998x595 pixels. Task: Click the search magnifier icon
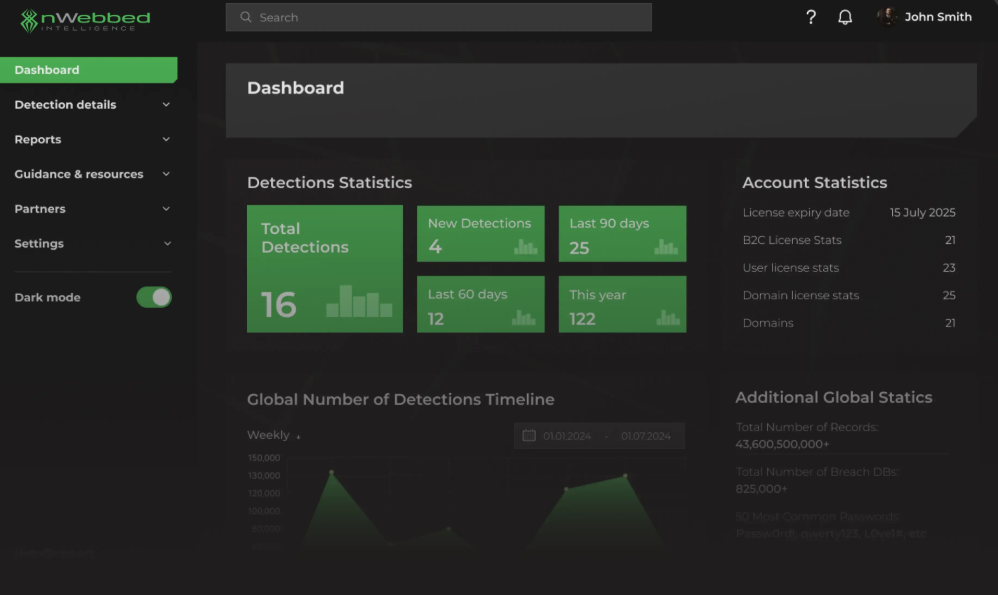click(x=246, y=17)
